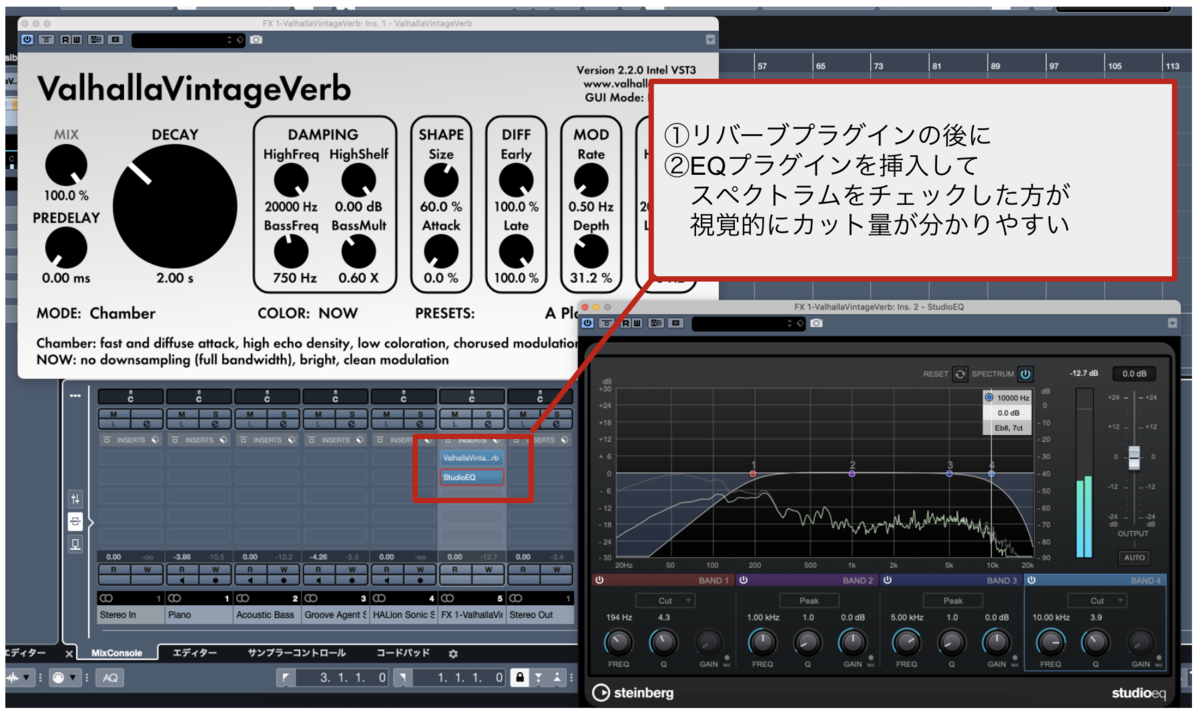This screenshot has width=1200, height=714.
Task: Open the MixConsole settings gear icon
Action: click(x=452, y=652)
